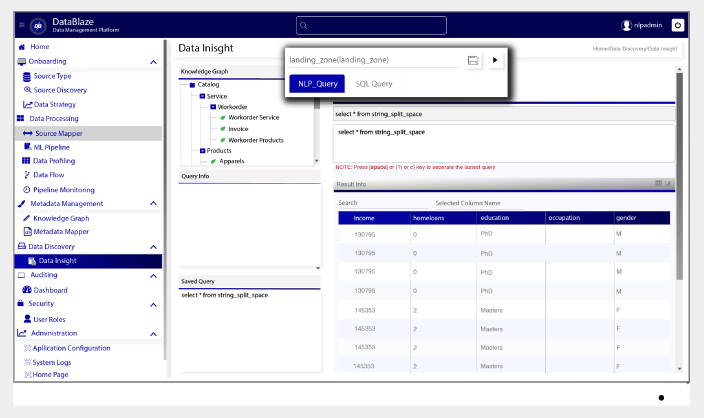Collapse the Security section chevron

point(153,305)
